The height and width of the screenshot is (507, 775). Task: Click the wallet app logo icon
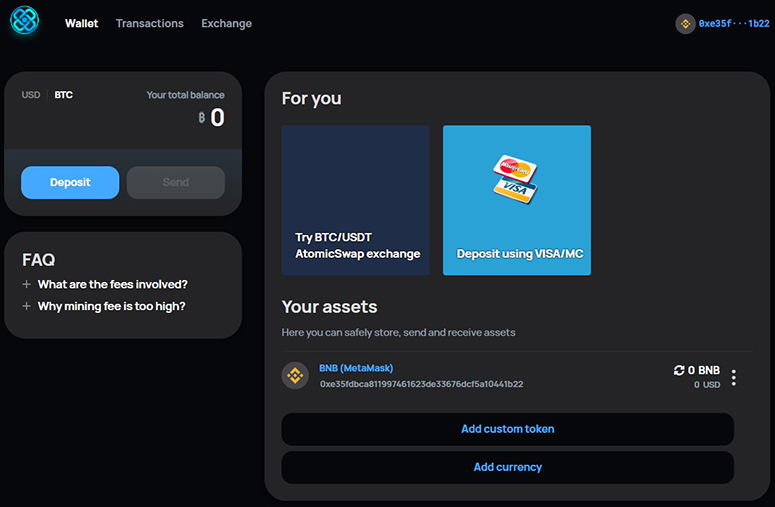point(25,20)
